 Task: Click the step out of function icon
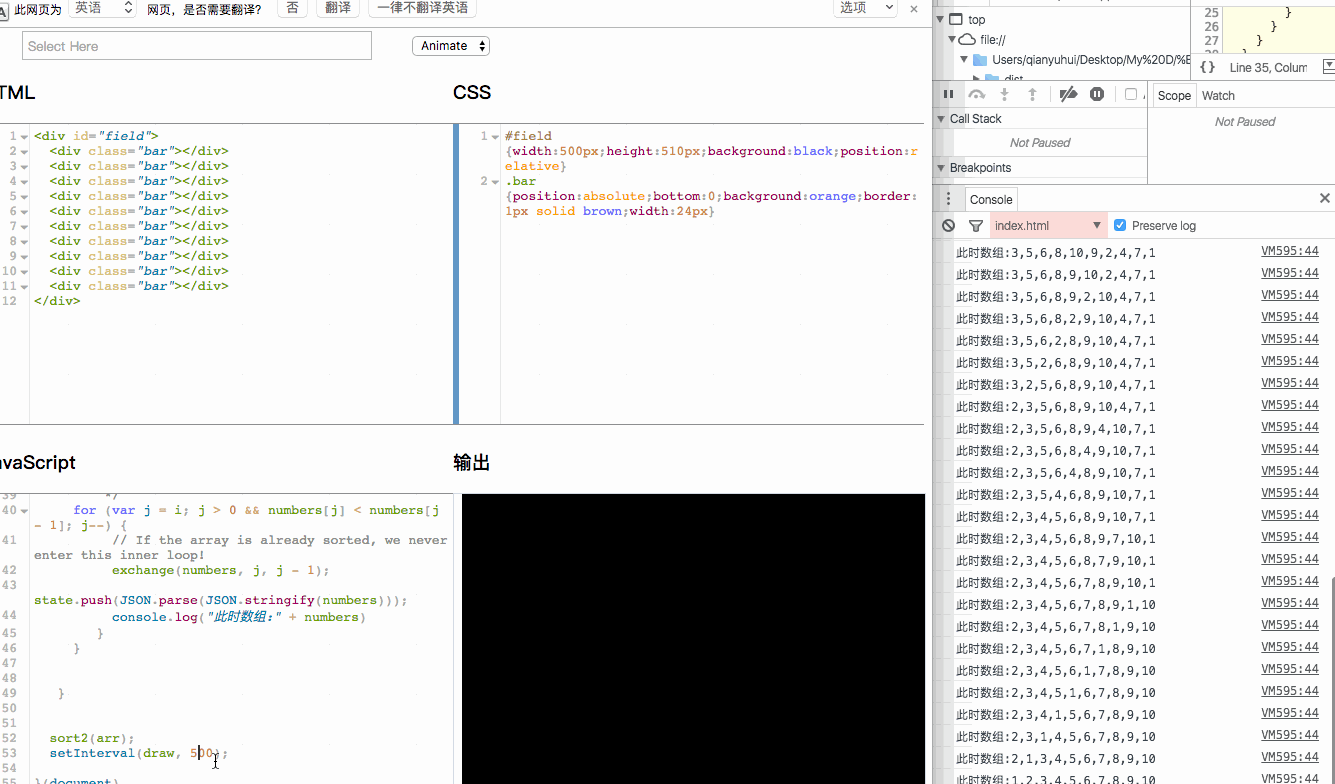tap(1033, 94)
